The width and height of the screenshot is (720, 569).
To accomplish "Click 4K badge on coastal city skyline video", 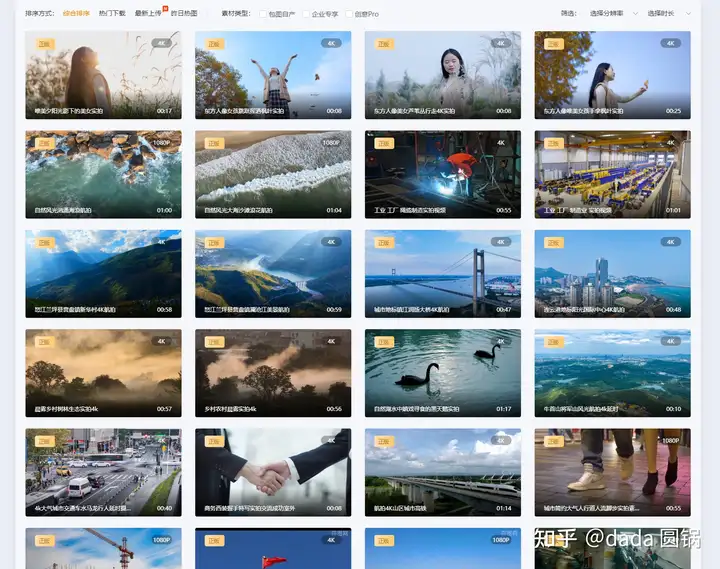I will click(x=670, y=242).
